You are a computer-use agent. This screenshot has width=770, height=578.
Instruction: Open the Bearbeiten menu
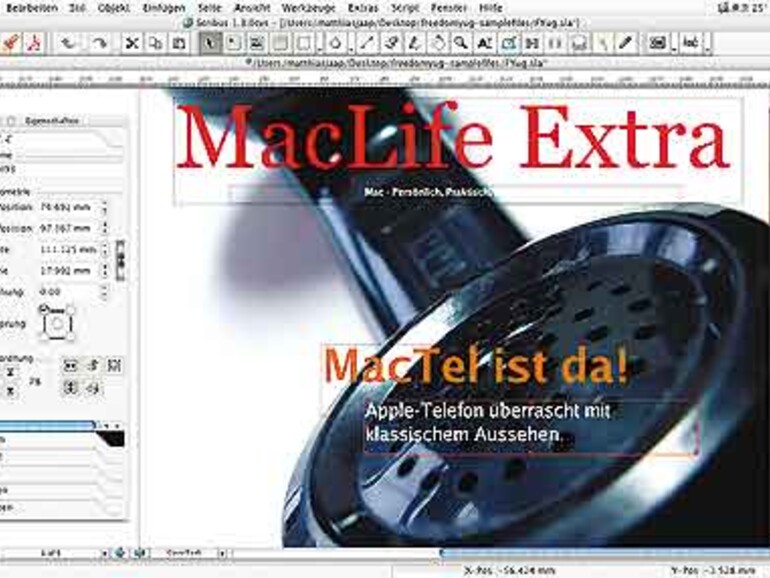[x=31, y=8]
